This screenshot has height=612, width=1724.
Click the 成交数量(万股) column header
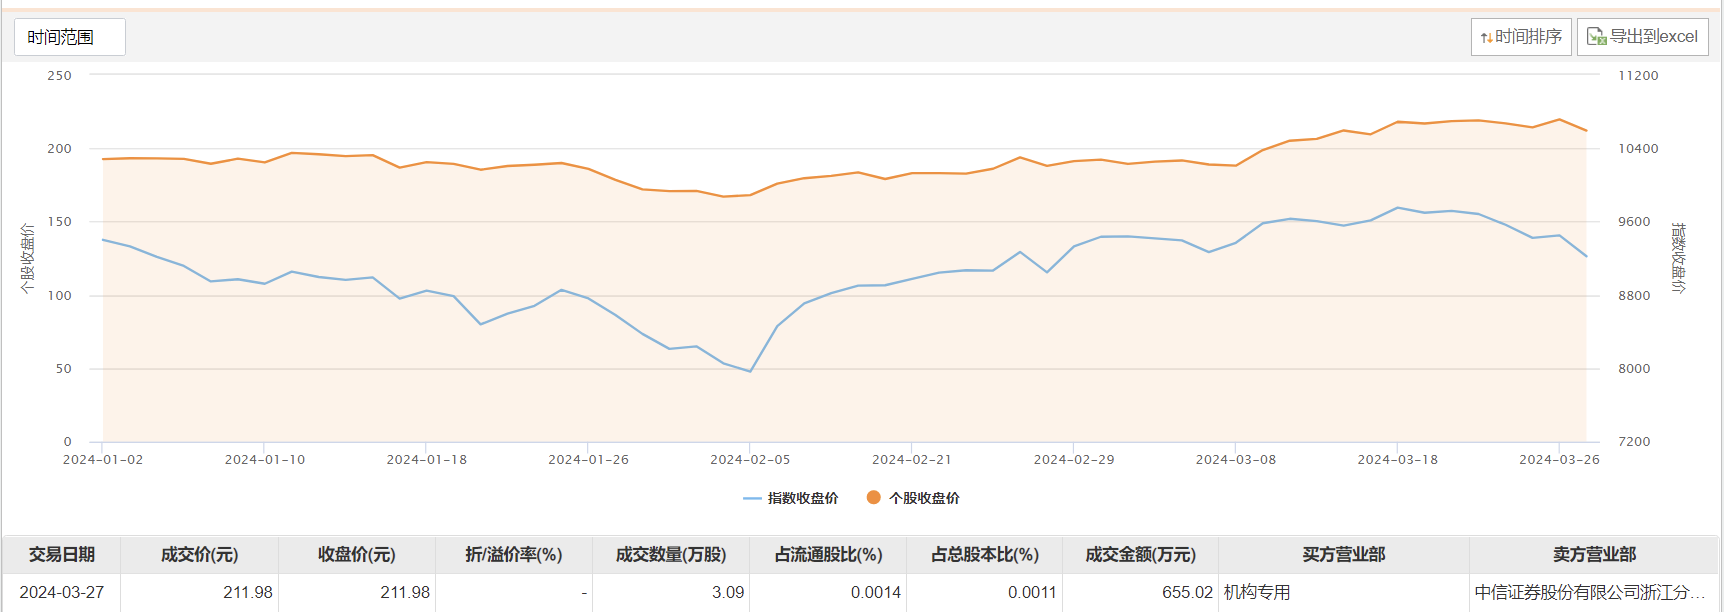(x=671, y=554)
